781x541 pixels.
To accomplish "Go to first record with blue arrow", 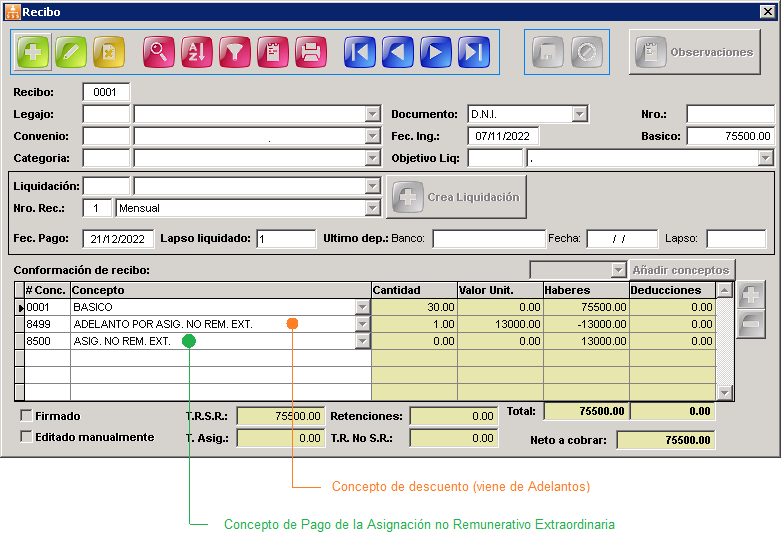I will [360, 52].
